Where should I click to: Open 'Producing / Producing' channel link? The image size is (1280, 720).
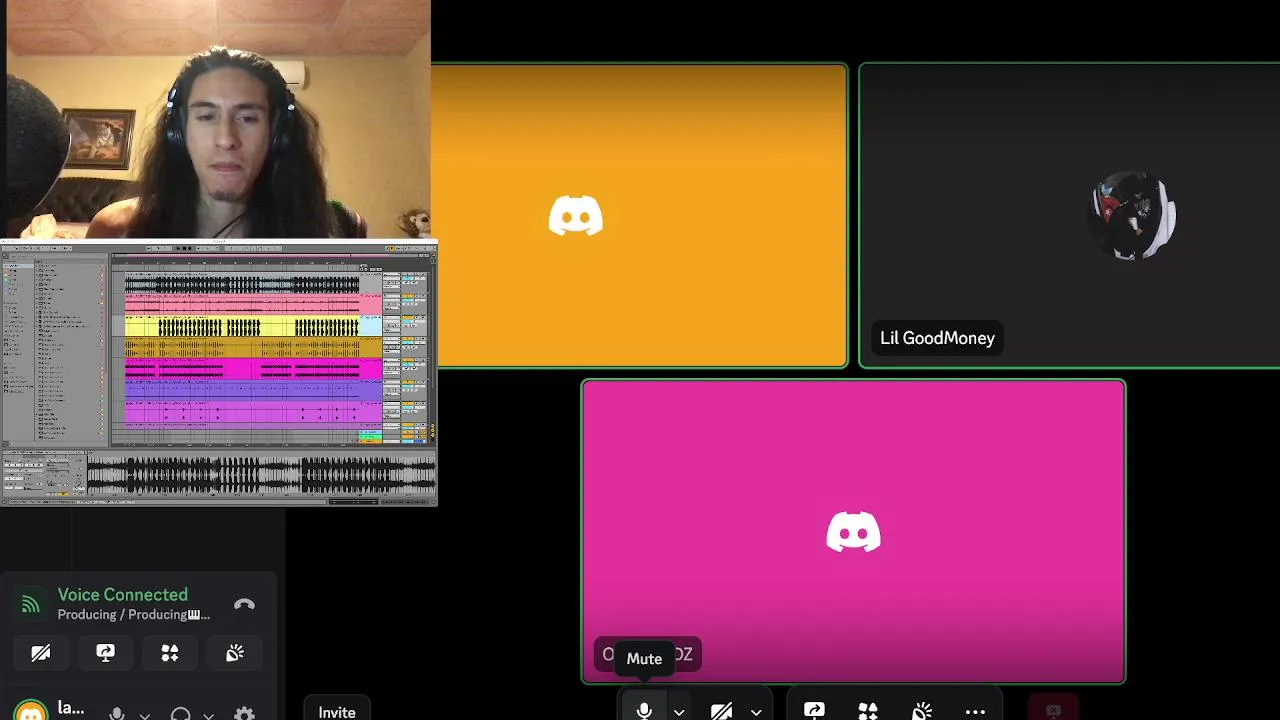click(x=134, y=615)
